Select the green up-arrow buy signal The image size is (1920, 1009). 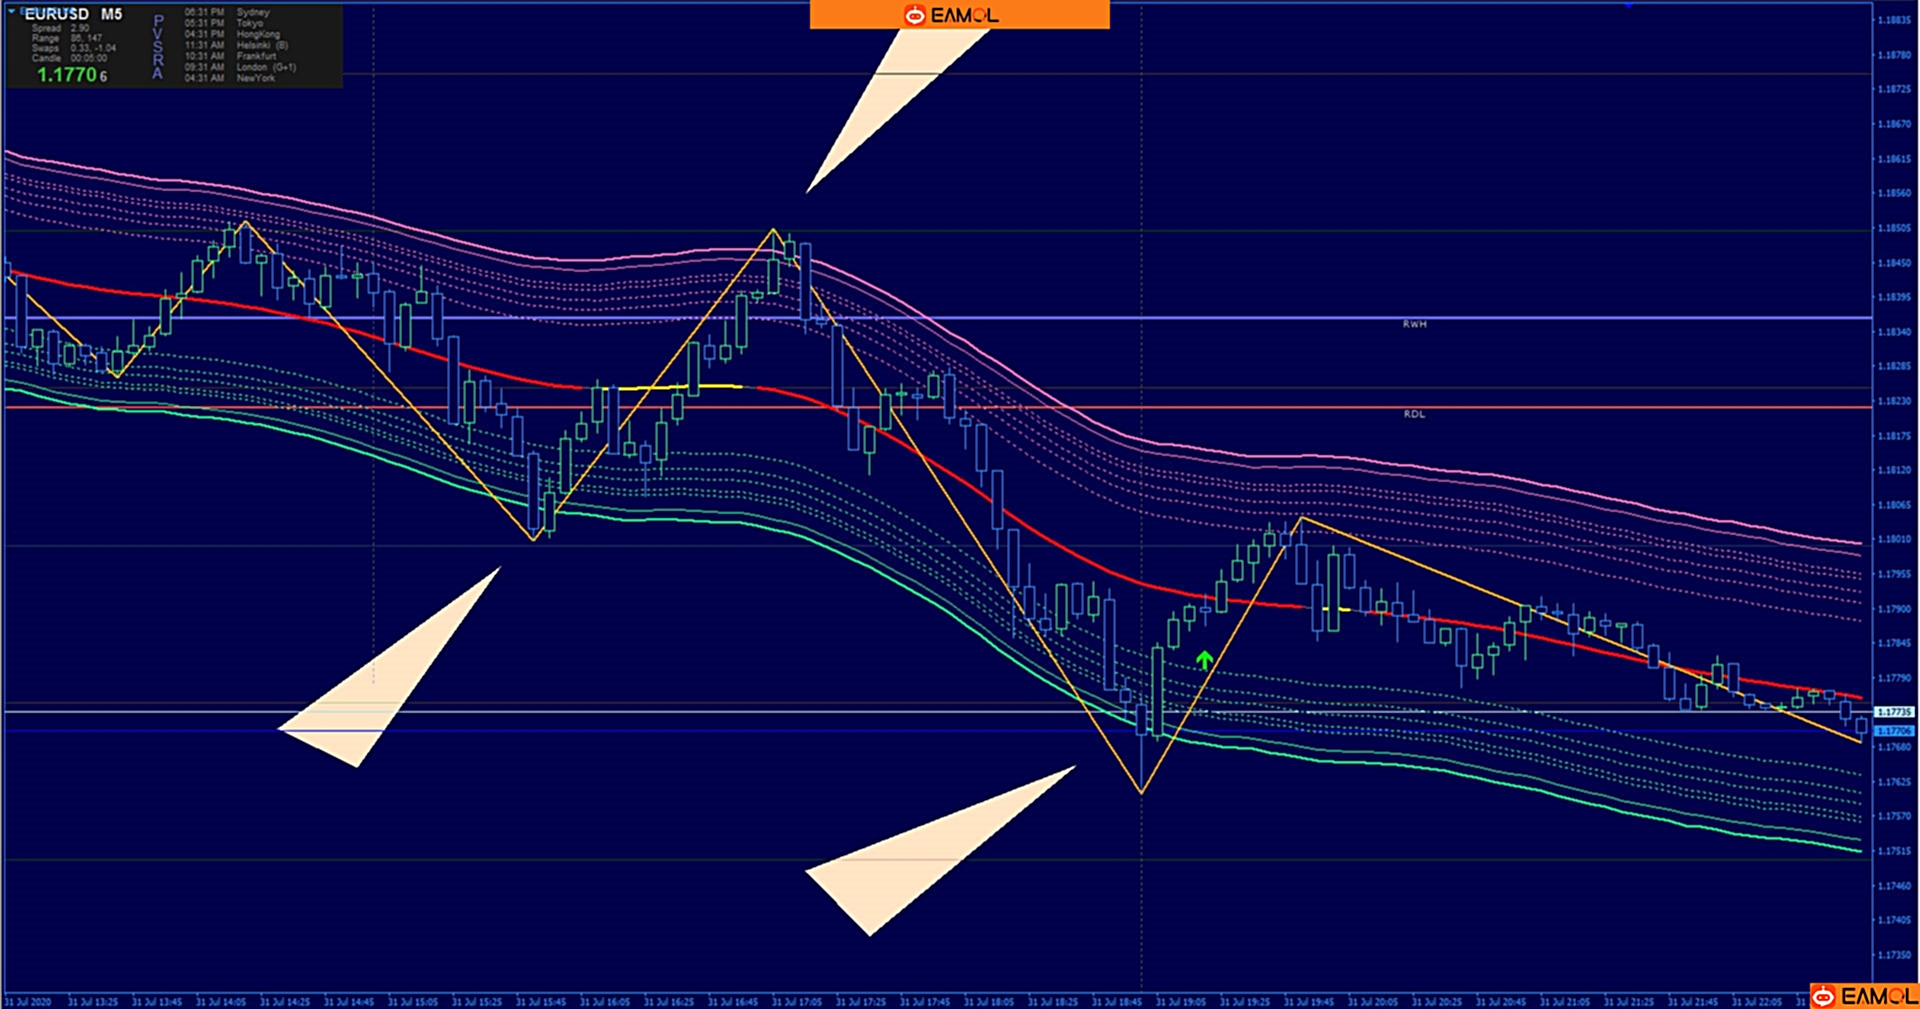tap(1205, 660)
